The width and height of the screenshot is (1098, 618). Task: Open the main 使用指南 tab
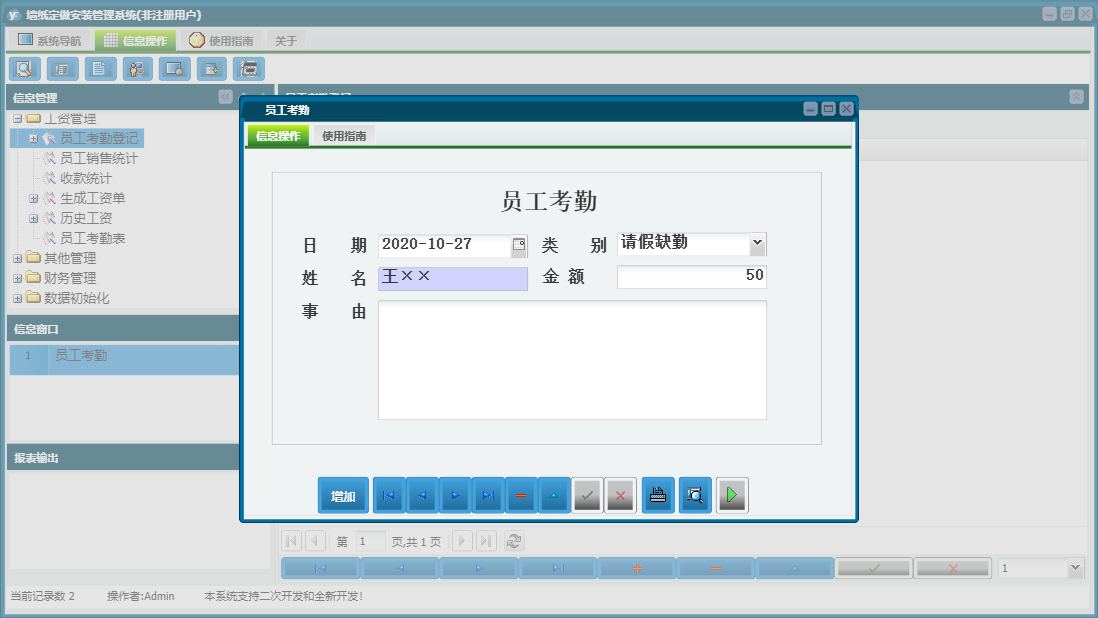(221, 41)
